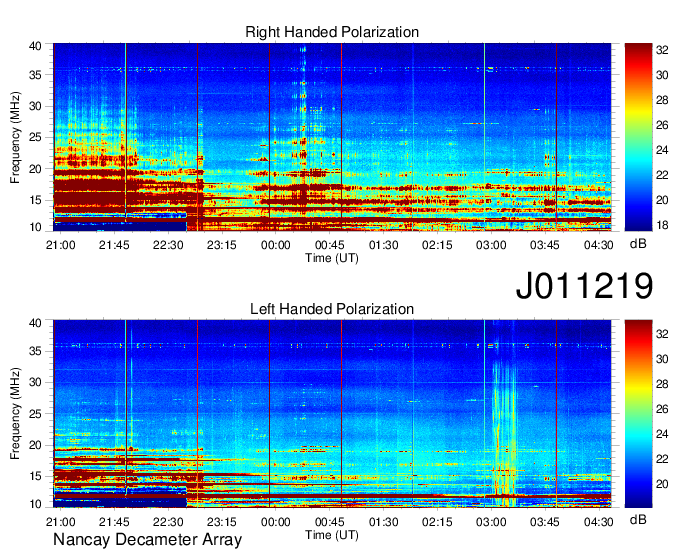This screenshot has height=552, width=680.
Task: Click 18 dB value on Right Handed colorbar
Action: tap(662, 225)
